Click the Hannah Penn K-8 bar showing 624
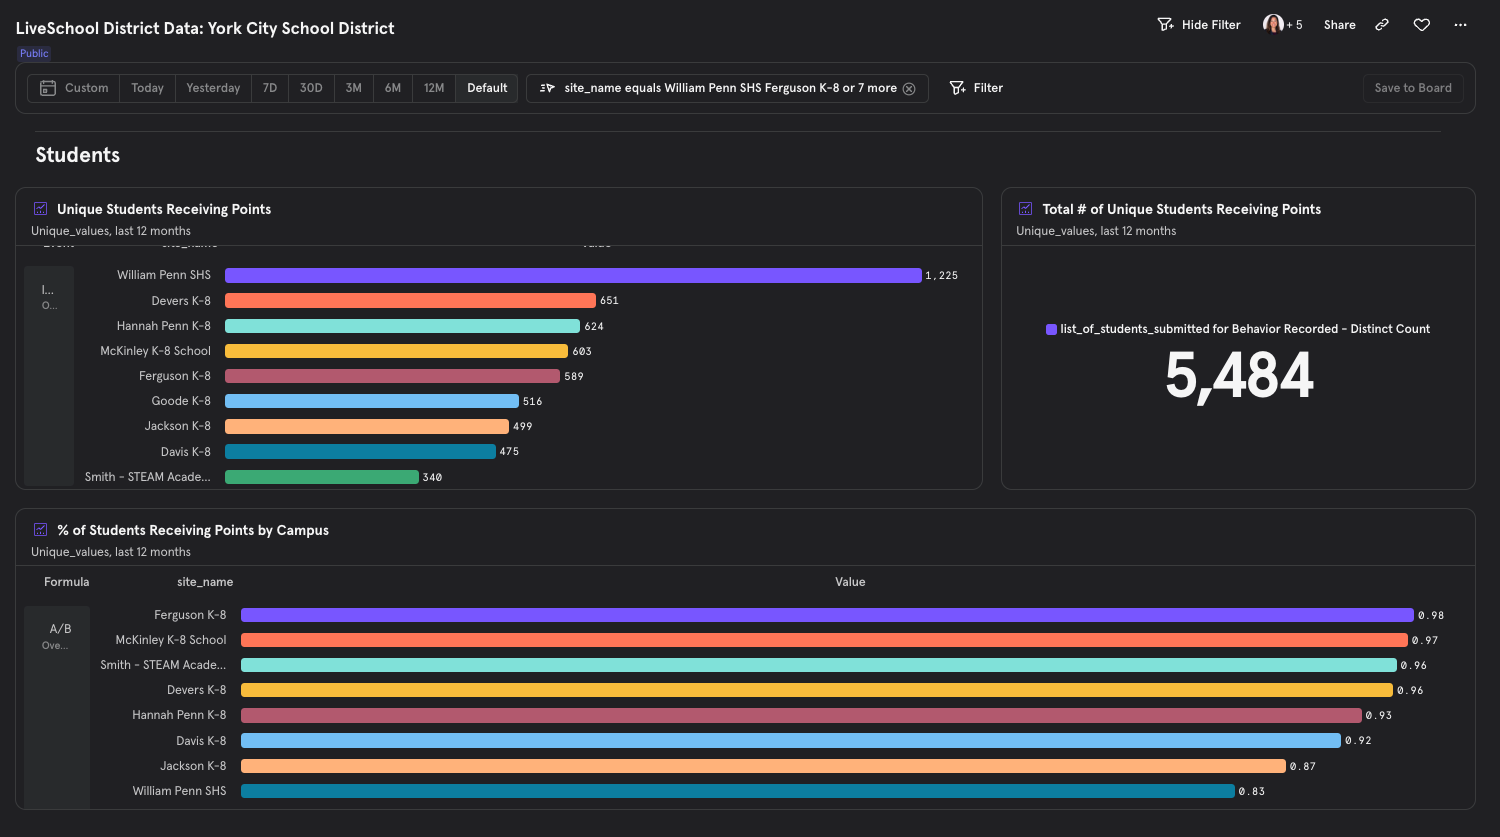1500x837 pixels. coord(402,326)
